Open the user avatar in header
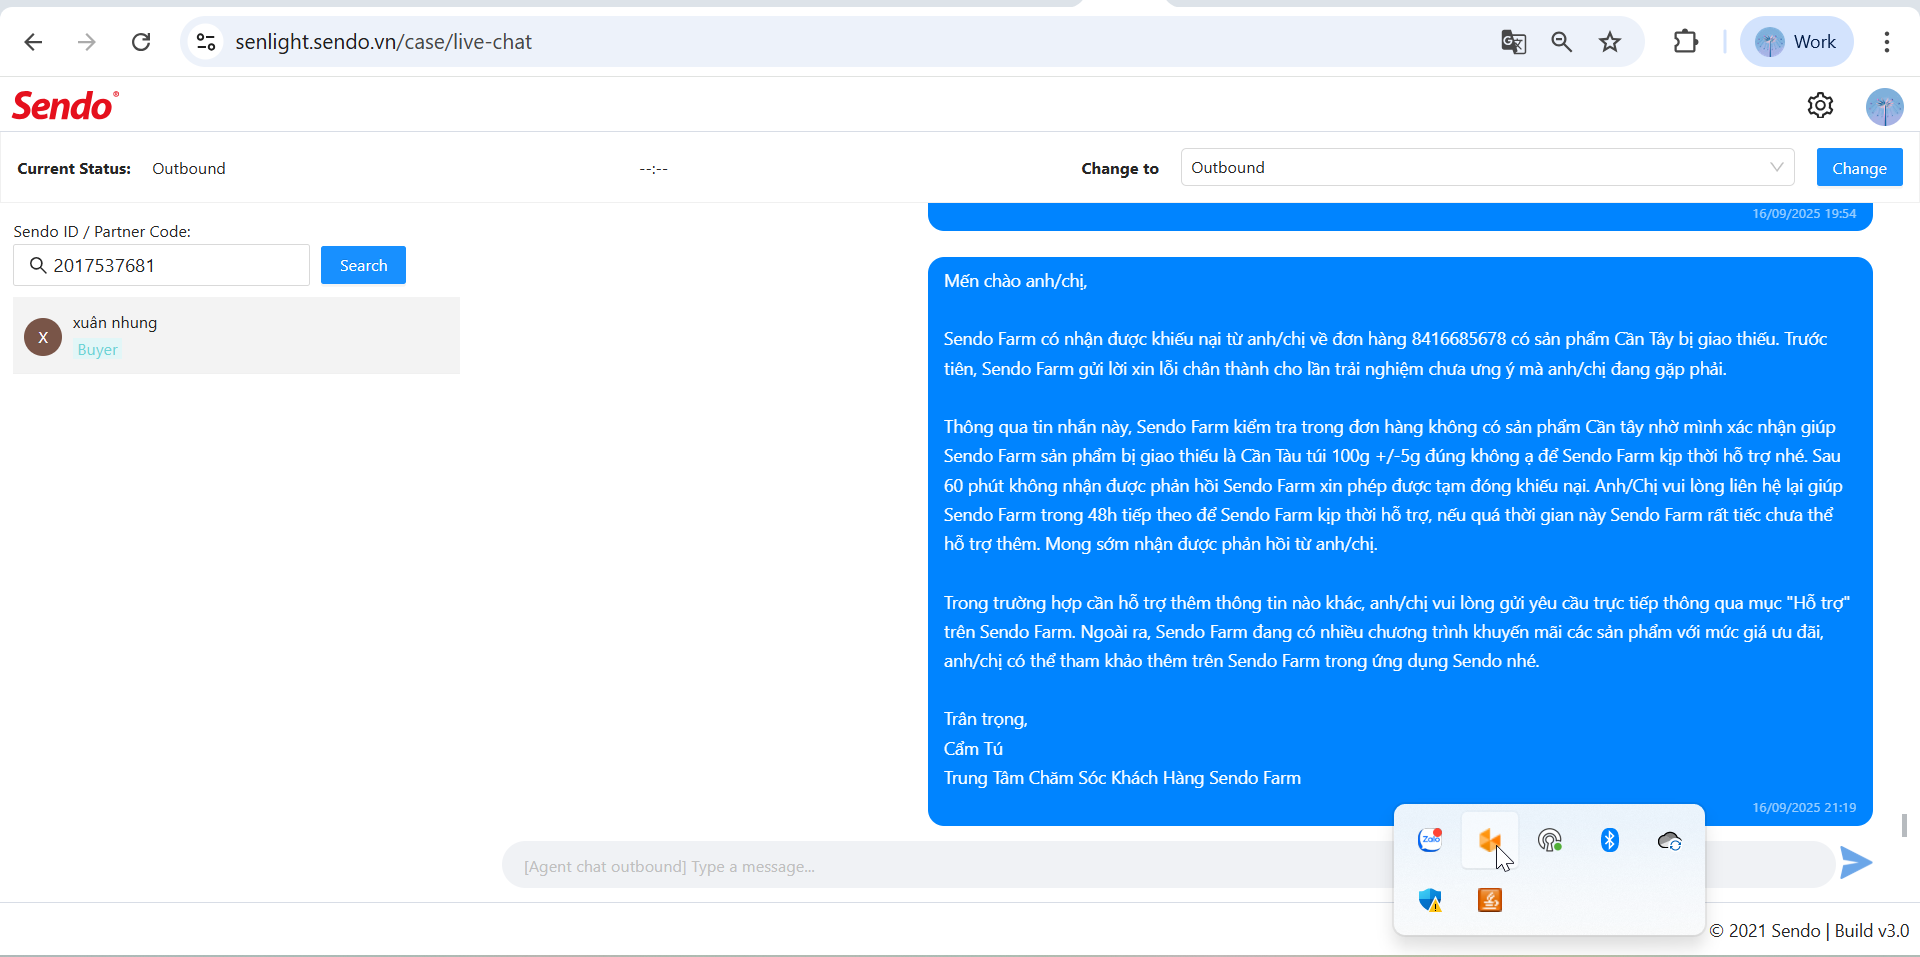Image resolution: width=1920 pixels, height=957 pixels. pos(1884,106)
